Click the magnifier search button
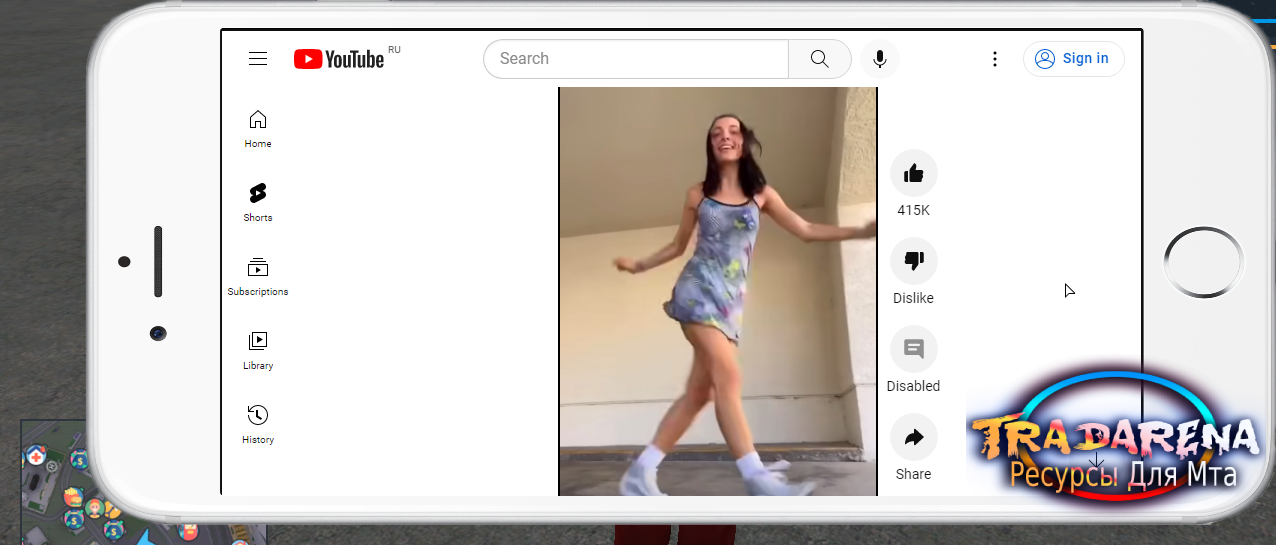Screen dimensions: 1276x545 click(x=820, y=59)
